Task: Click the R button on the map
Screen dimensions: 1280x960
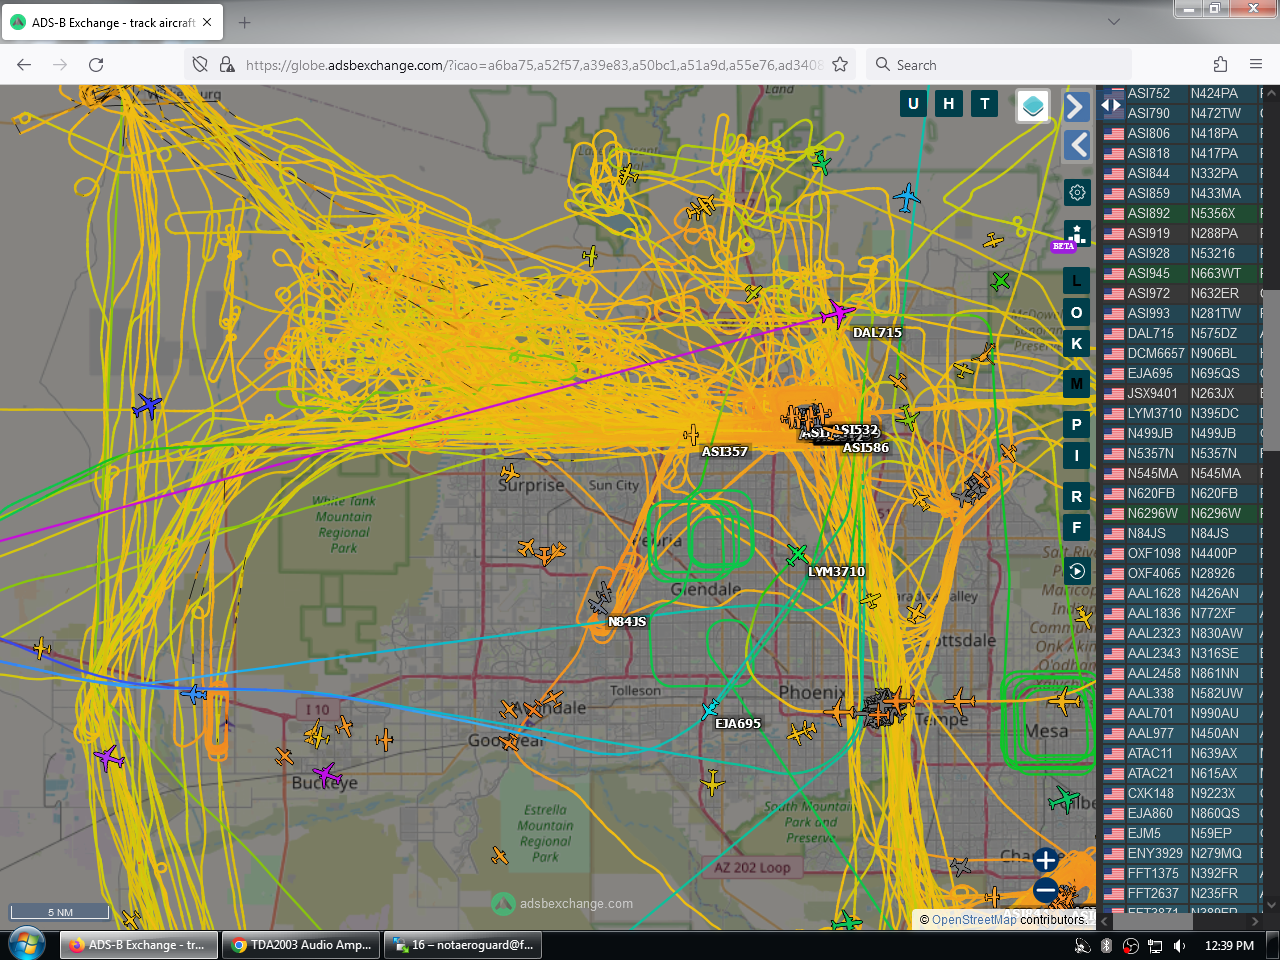Action: click(1076, 496)
